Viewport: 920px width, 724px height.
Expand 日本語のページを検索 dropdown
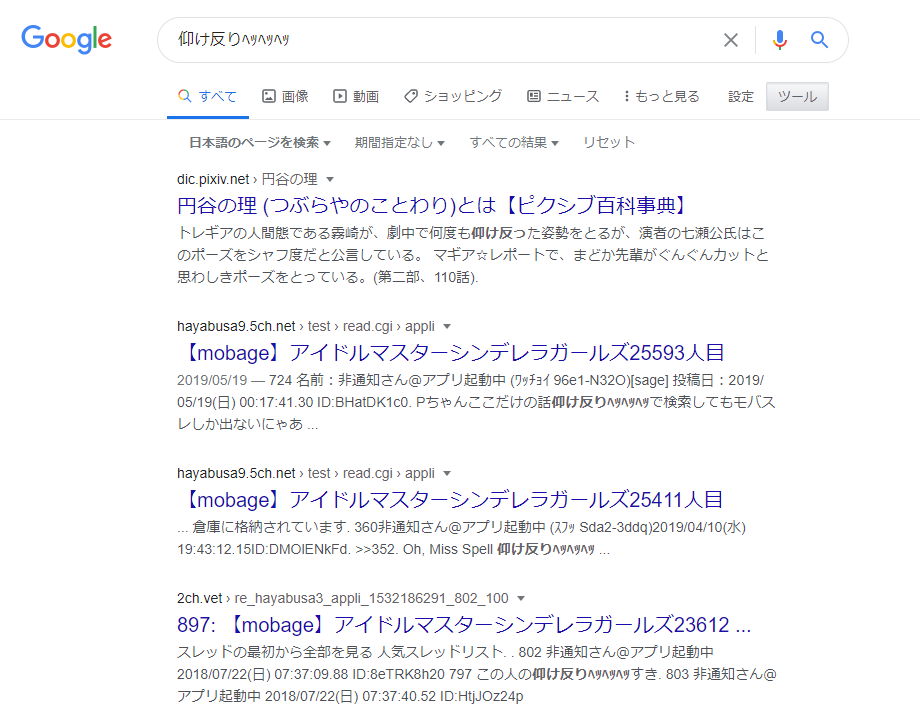[x=260, y=143]
